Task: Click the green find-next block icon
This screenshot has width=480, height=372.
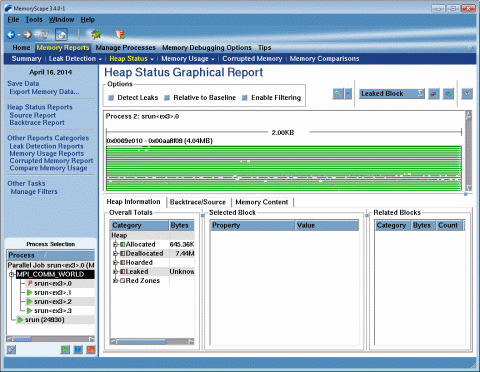Action: 449,94
